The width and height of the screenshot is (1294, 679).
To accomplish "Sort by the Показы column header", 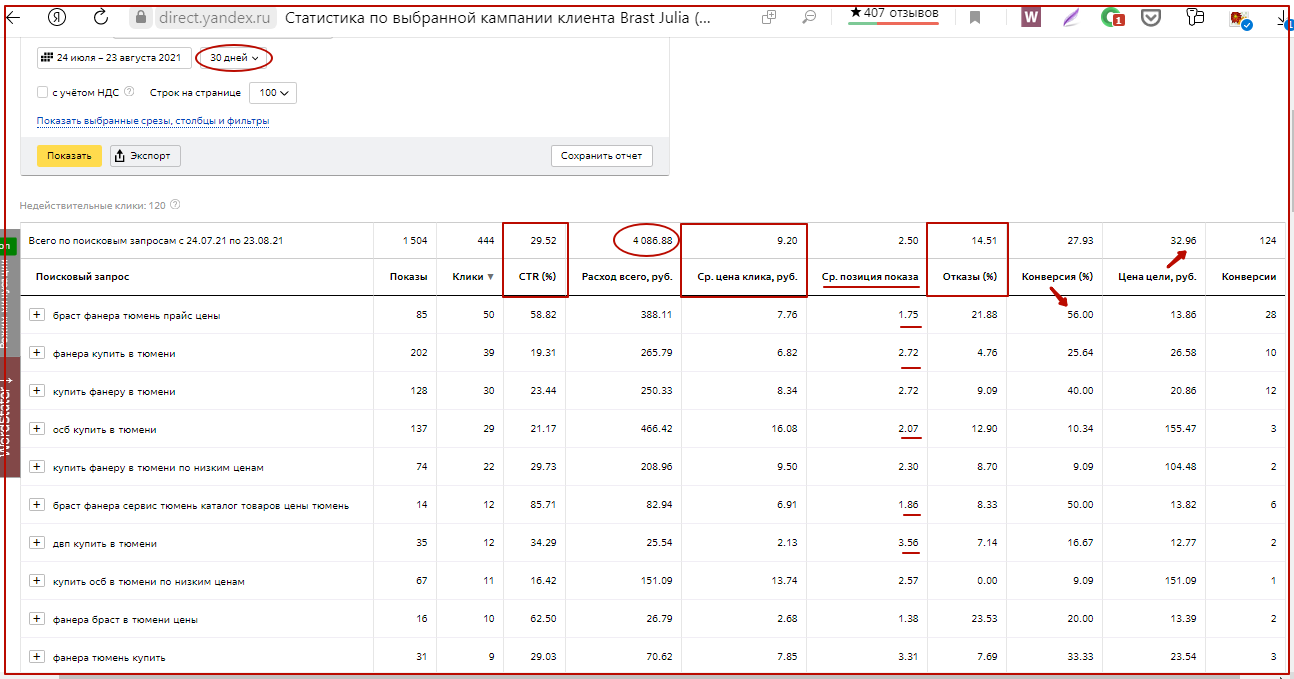I will tap(408, 277).
